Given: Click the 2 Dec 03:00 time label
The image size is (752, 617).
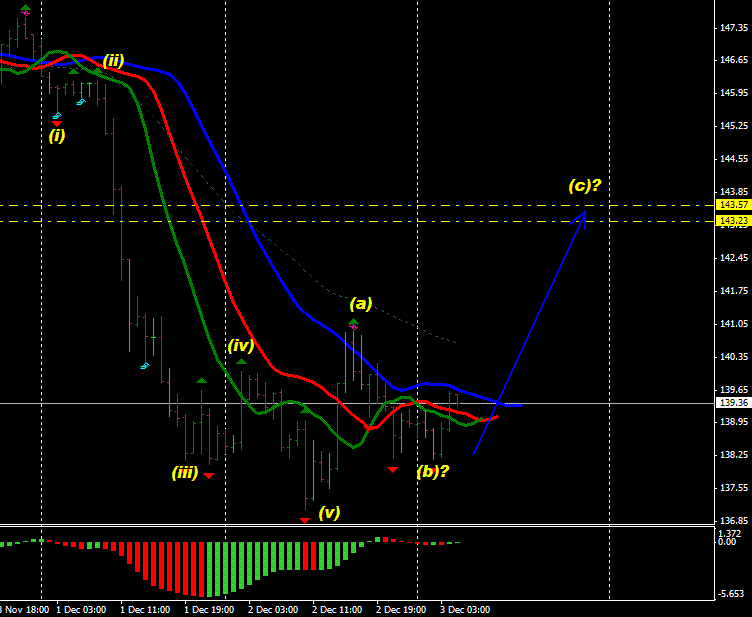Looking at the screenshot, I should [x=273, y=610].
